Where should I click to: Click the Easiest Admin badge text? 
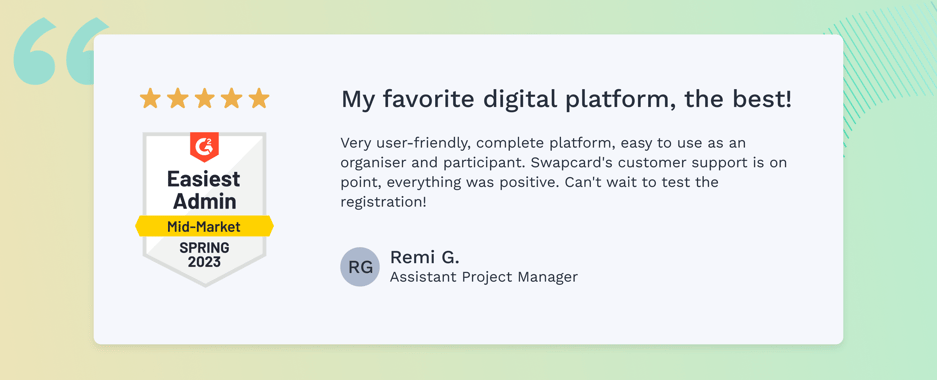tap(204, 190)
